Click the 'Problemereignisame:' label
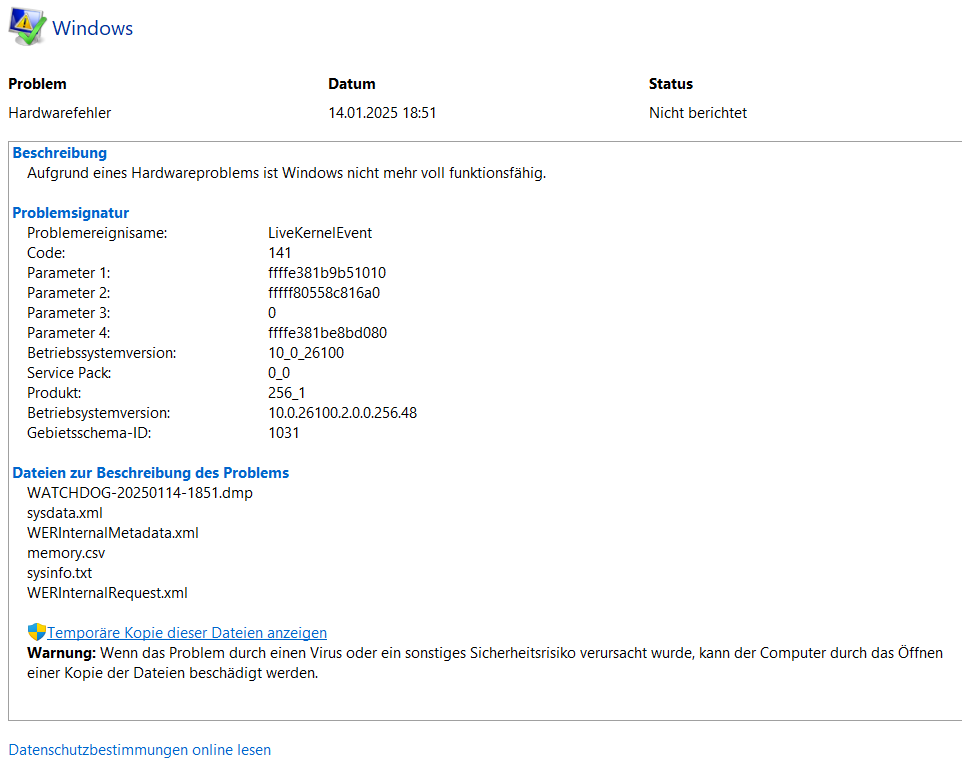 coord(97,233)
